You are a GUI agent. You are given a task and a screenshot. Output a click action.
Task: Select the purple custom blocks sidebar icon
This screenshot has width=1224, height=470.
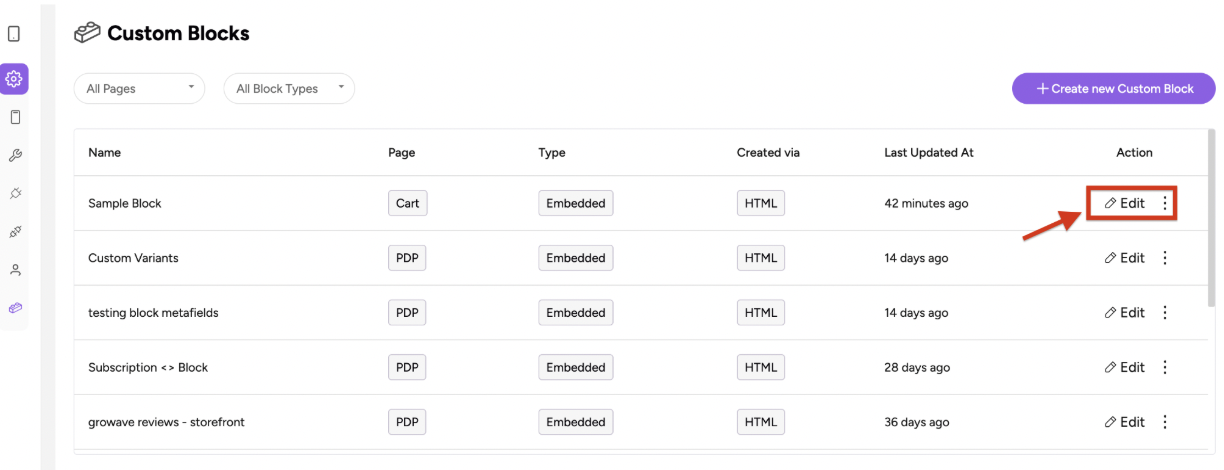click(x=14, y=308)
